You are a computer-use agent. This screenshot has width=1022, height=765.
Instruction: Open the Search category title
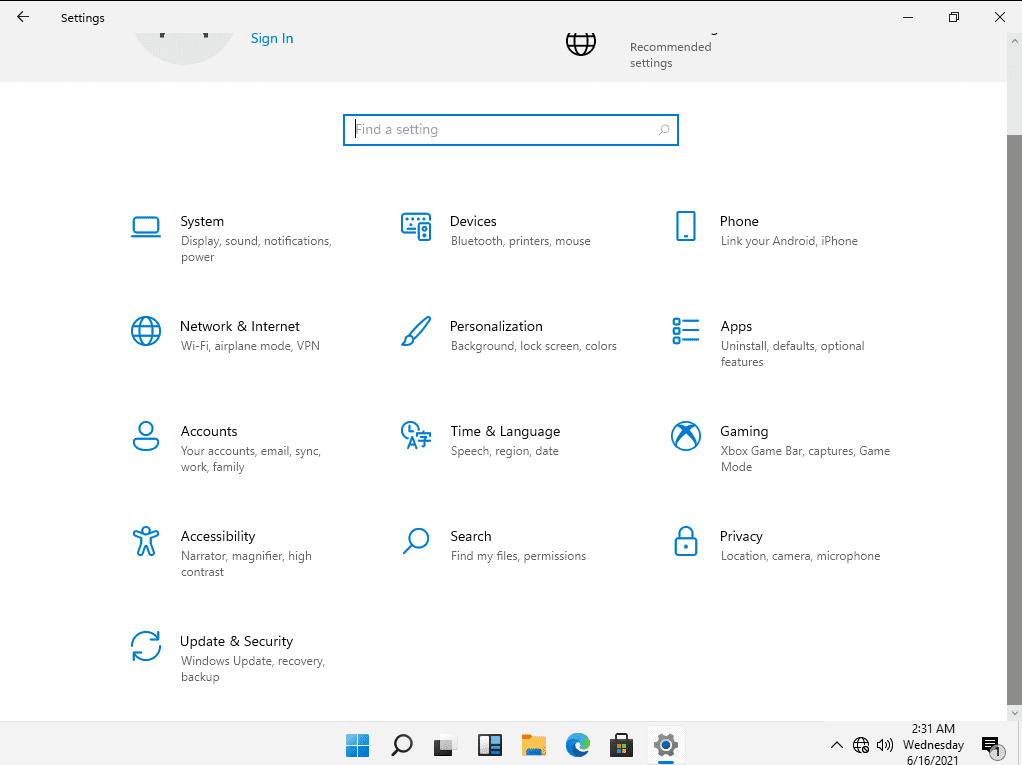click(x=471, y=536)
